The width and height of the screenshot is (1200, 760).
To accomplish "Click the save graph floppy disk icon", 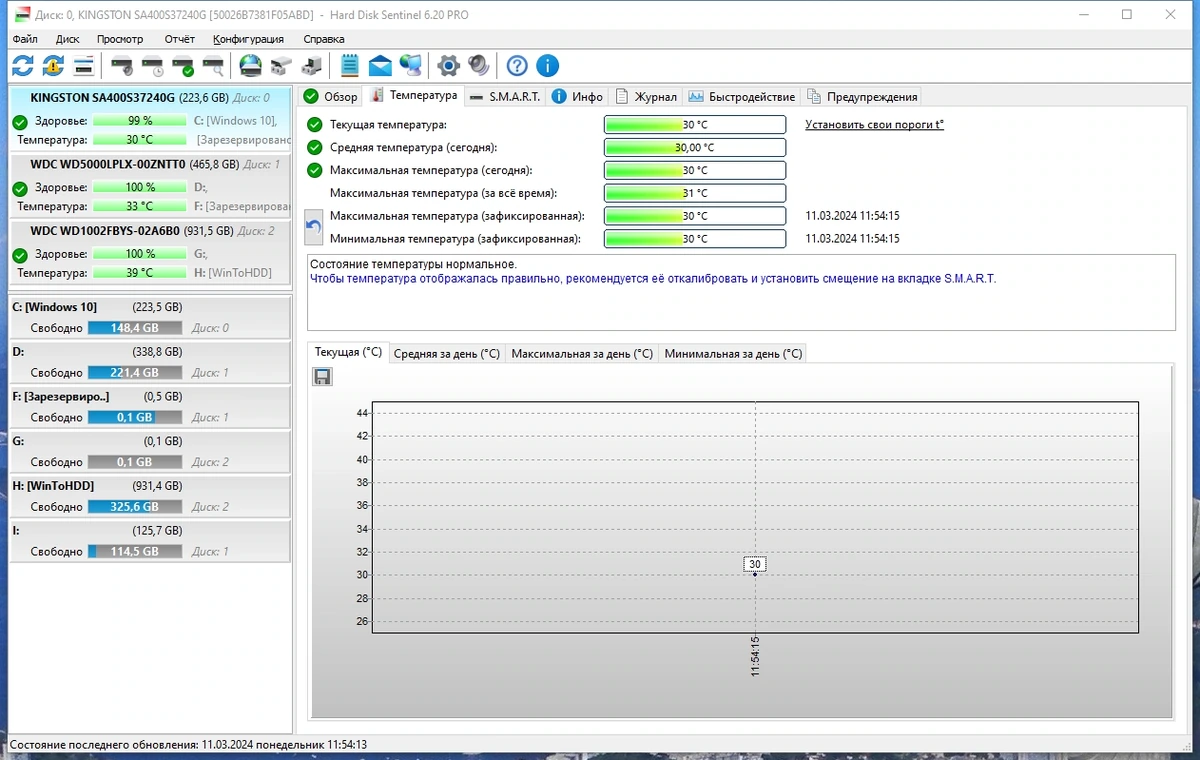I will click(322, 377).
